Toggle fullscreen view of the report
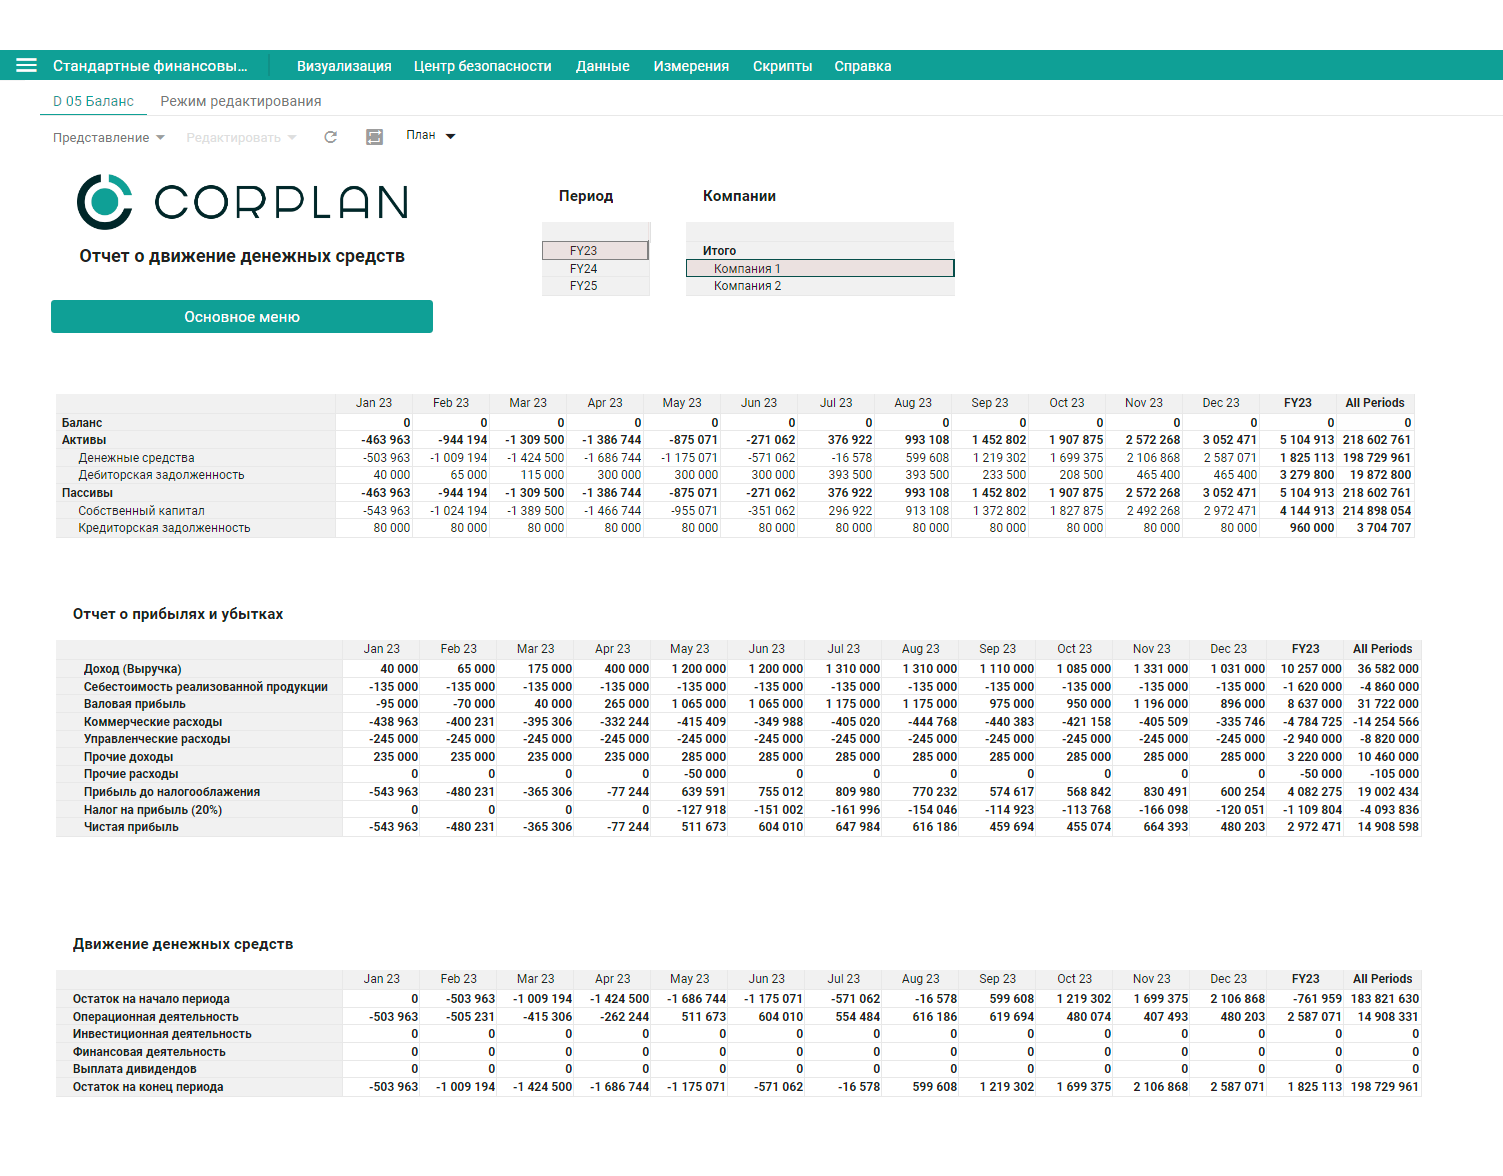 pyautogui.click(x=374, y=136)
